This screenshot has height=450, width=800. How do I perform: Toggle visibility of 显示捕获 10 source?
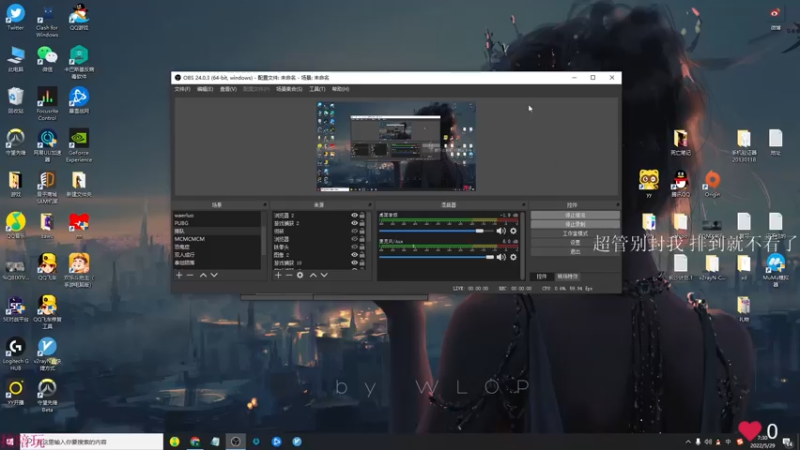coord(354,263)
